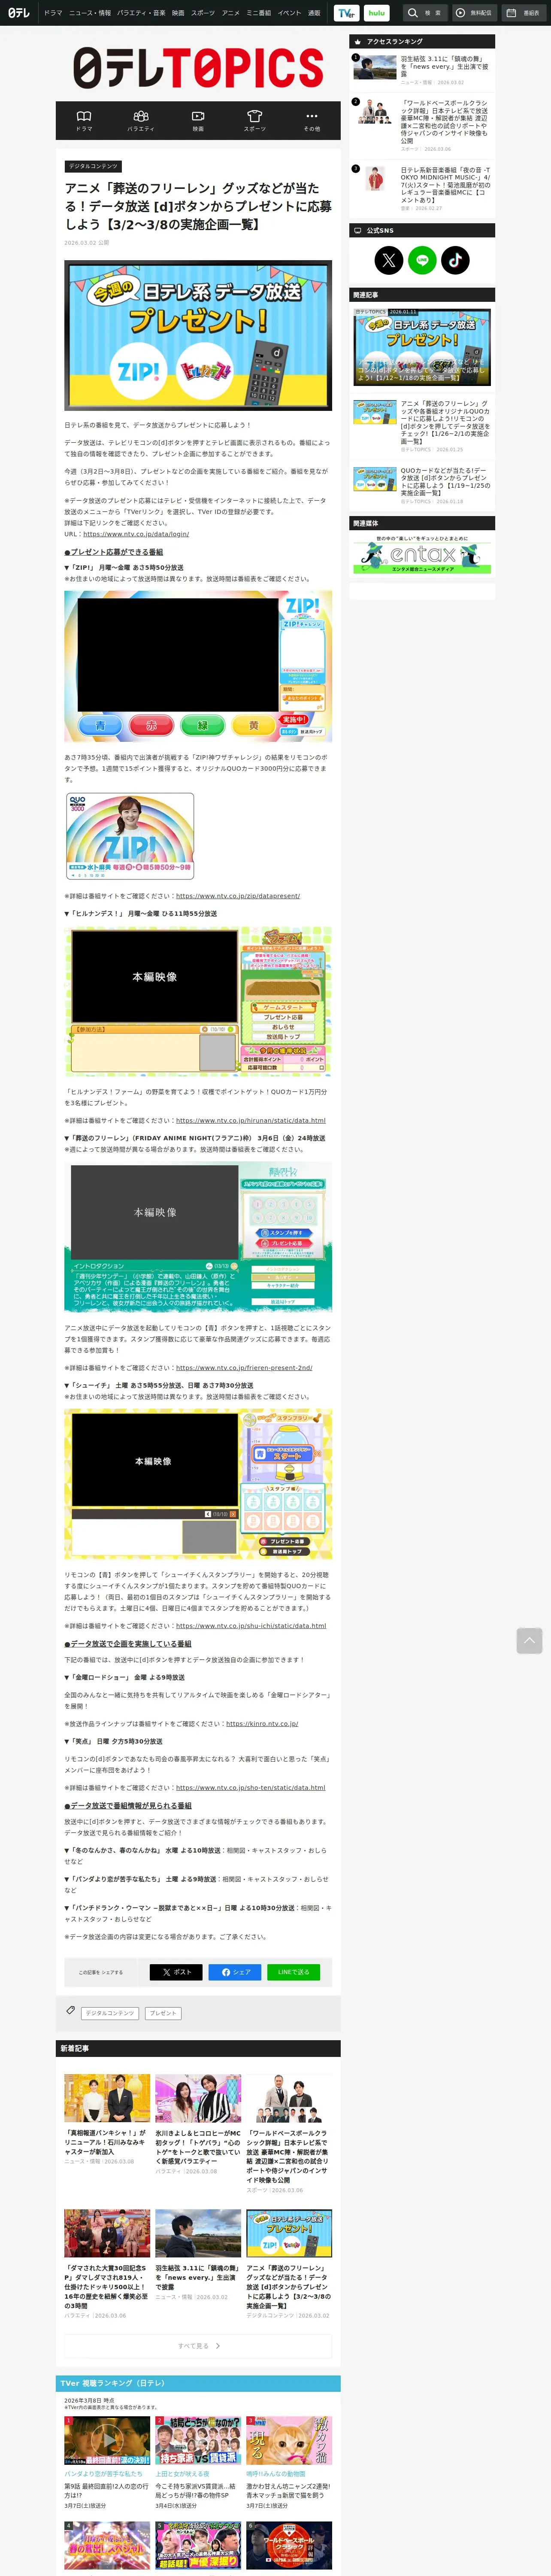The height and width of the screenshot is (2576, 551).
Task: Share article with LINEで送る button
Action: pos(293,1972)
